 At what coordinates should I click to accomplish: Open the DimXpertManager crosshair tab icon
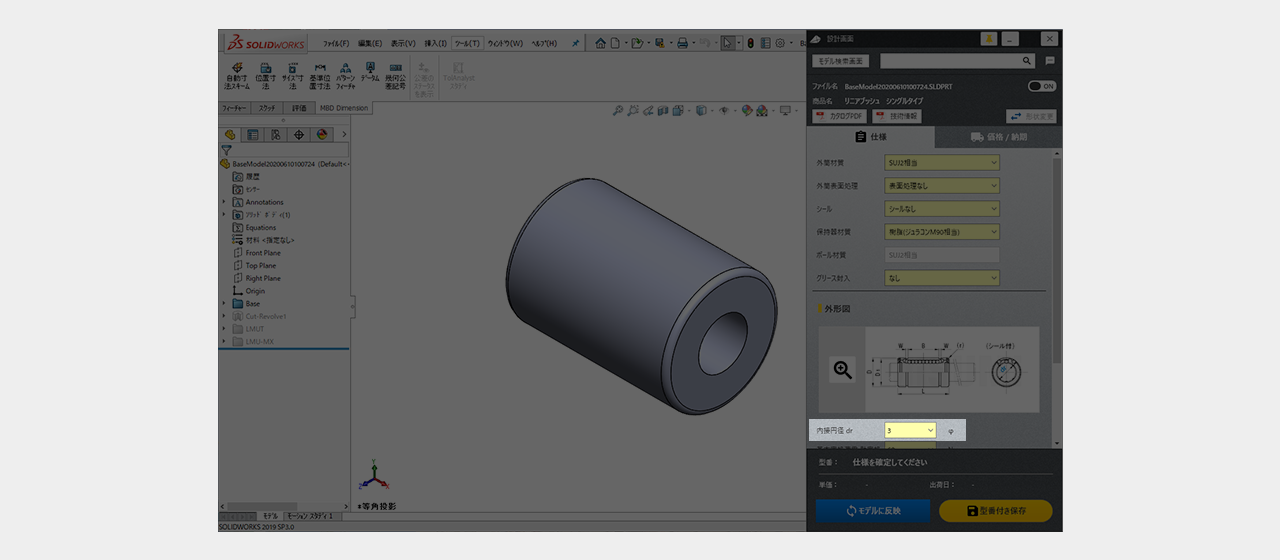click(x=299, y=134)
